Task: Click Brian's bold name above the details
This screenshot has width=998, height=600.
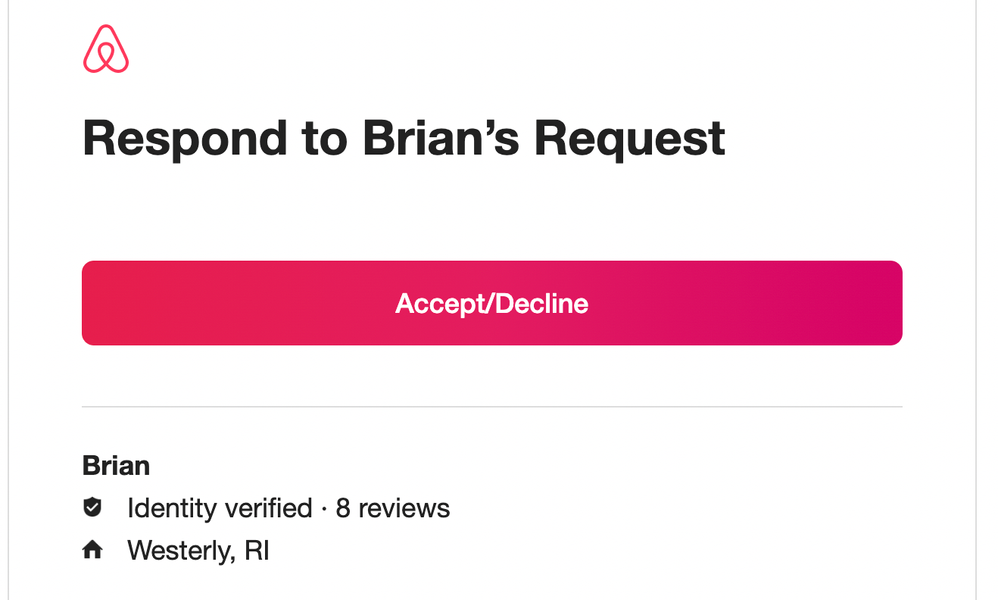Action: click(x=116, y=466)
